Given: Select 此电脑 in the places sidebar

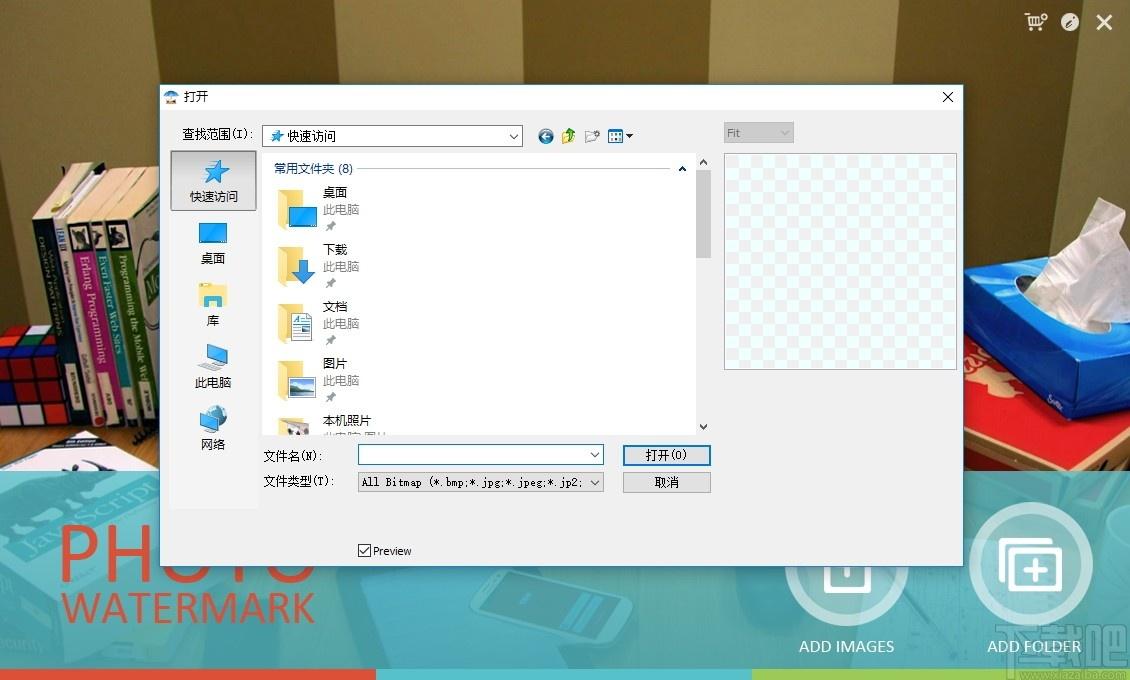Looking at the screenshot, I should (213, 367).
